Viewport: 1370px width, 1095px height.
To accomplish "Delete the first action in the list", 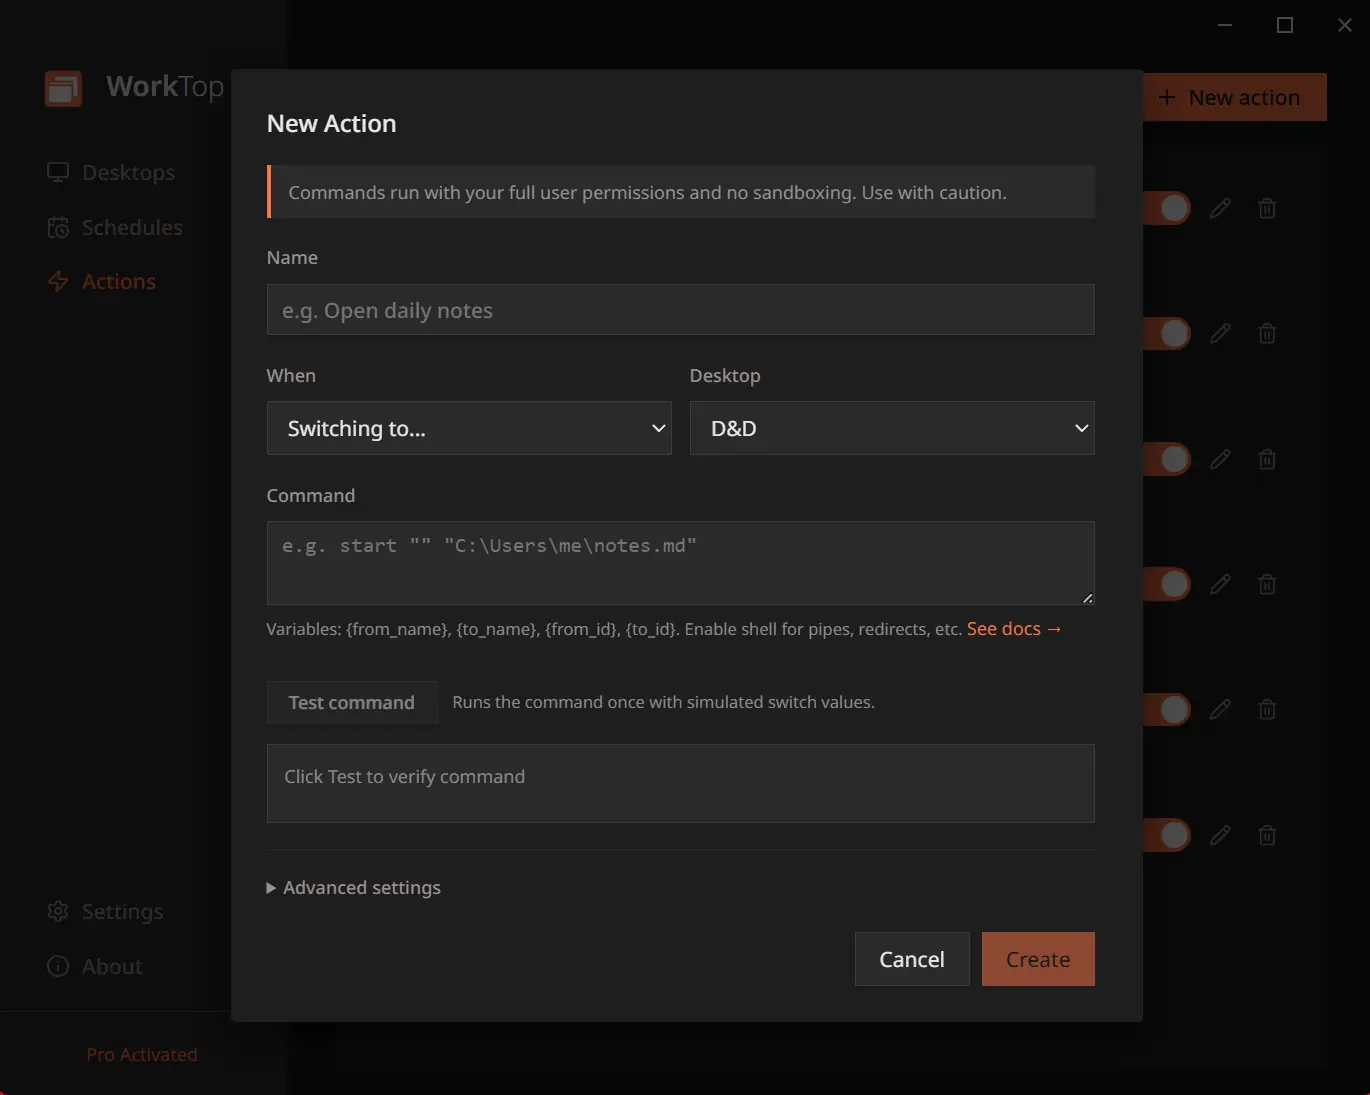I will click(1267, 208).
